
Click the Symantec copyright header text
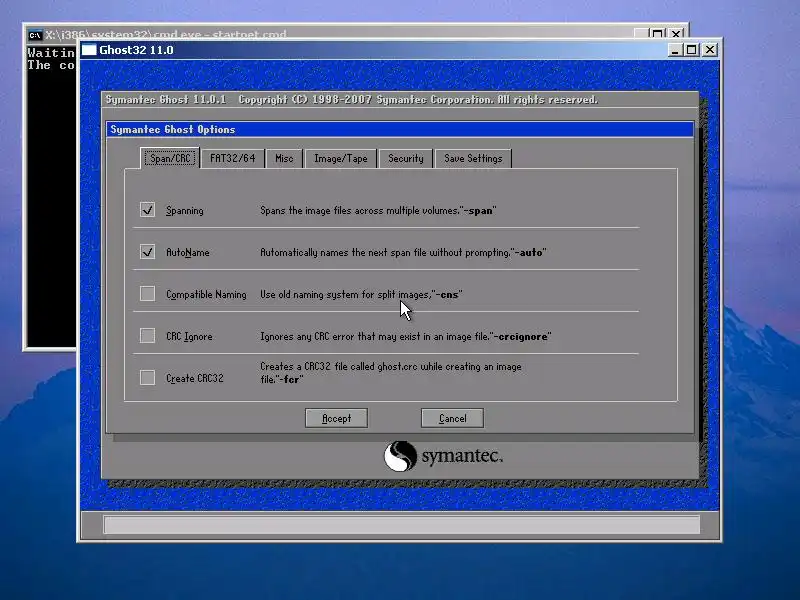tap(352, 99)
